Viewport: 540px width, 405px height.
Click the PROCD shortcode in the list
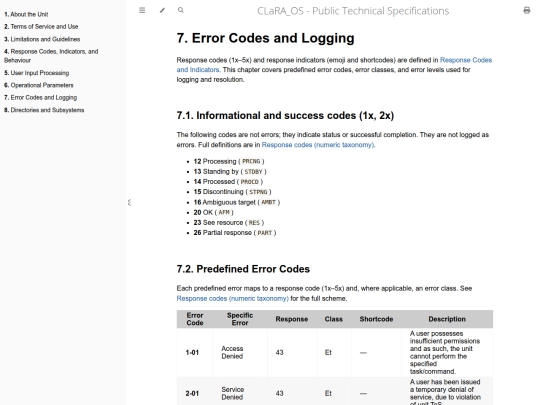click(x=249, y=181)
